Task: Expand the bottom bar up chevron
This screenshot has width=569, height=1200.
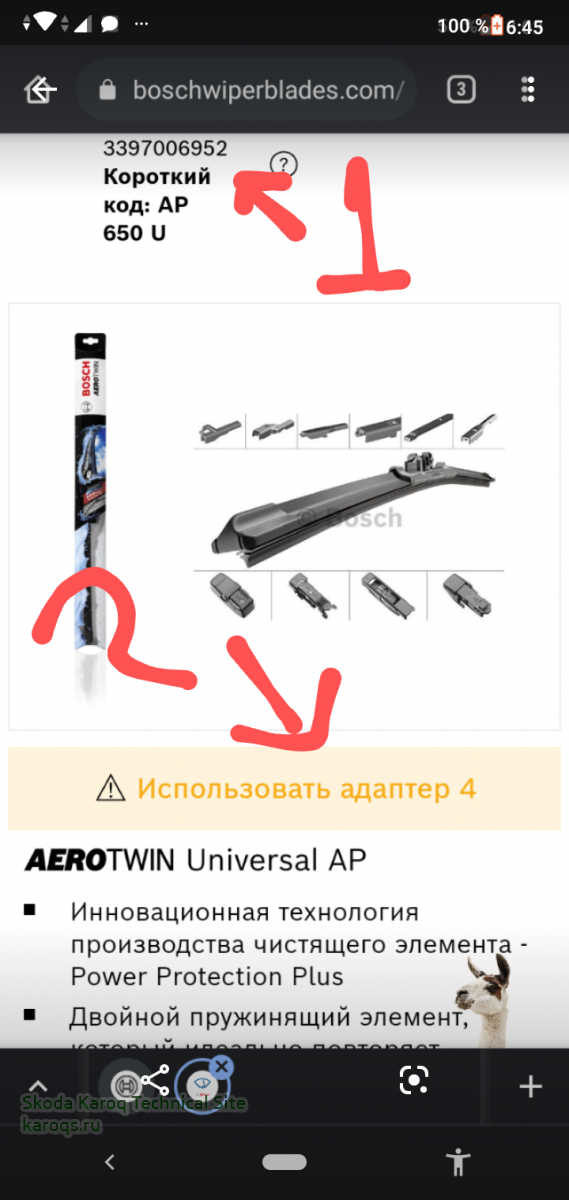Action: 38,1087
